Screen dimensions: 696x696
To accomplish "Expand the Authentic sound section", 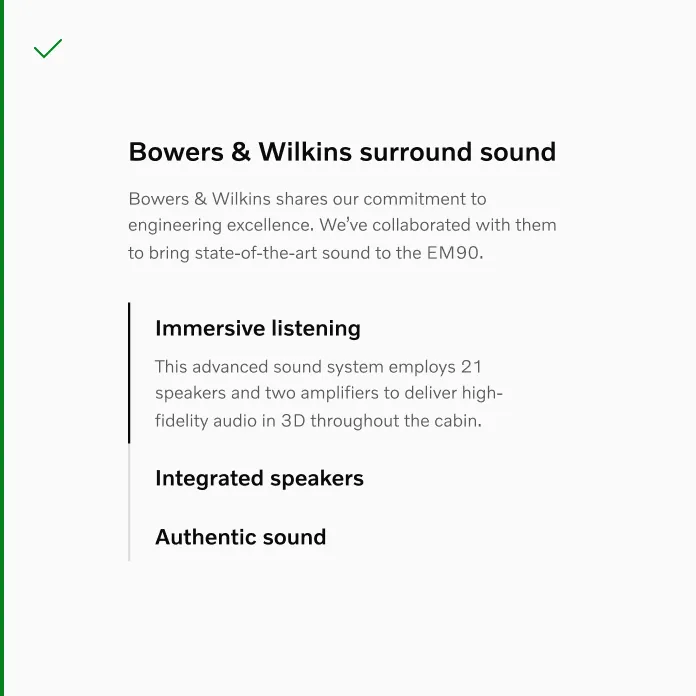I will 241,537.
